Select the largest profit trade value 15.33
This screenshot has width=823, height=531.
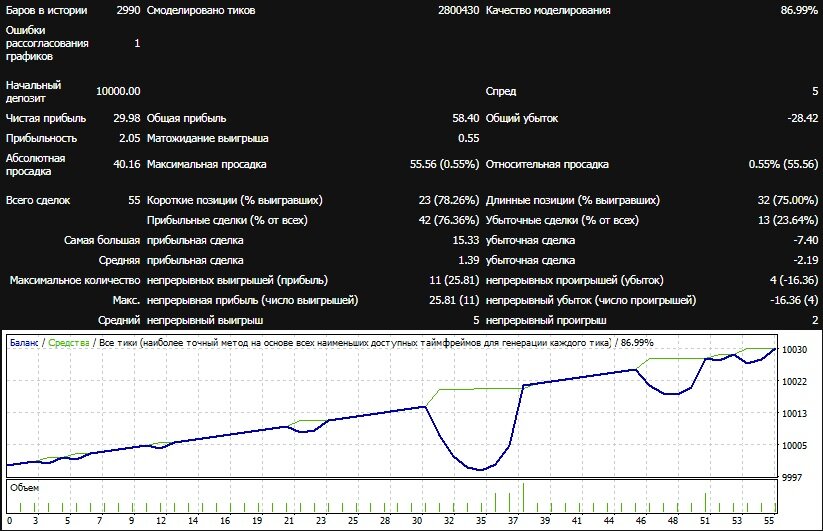(x=466, y=240)
